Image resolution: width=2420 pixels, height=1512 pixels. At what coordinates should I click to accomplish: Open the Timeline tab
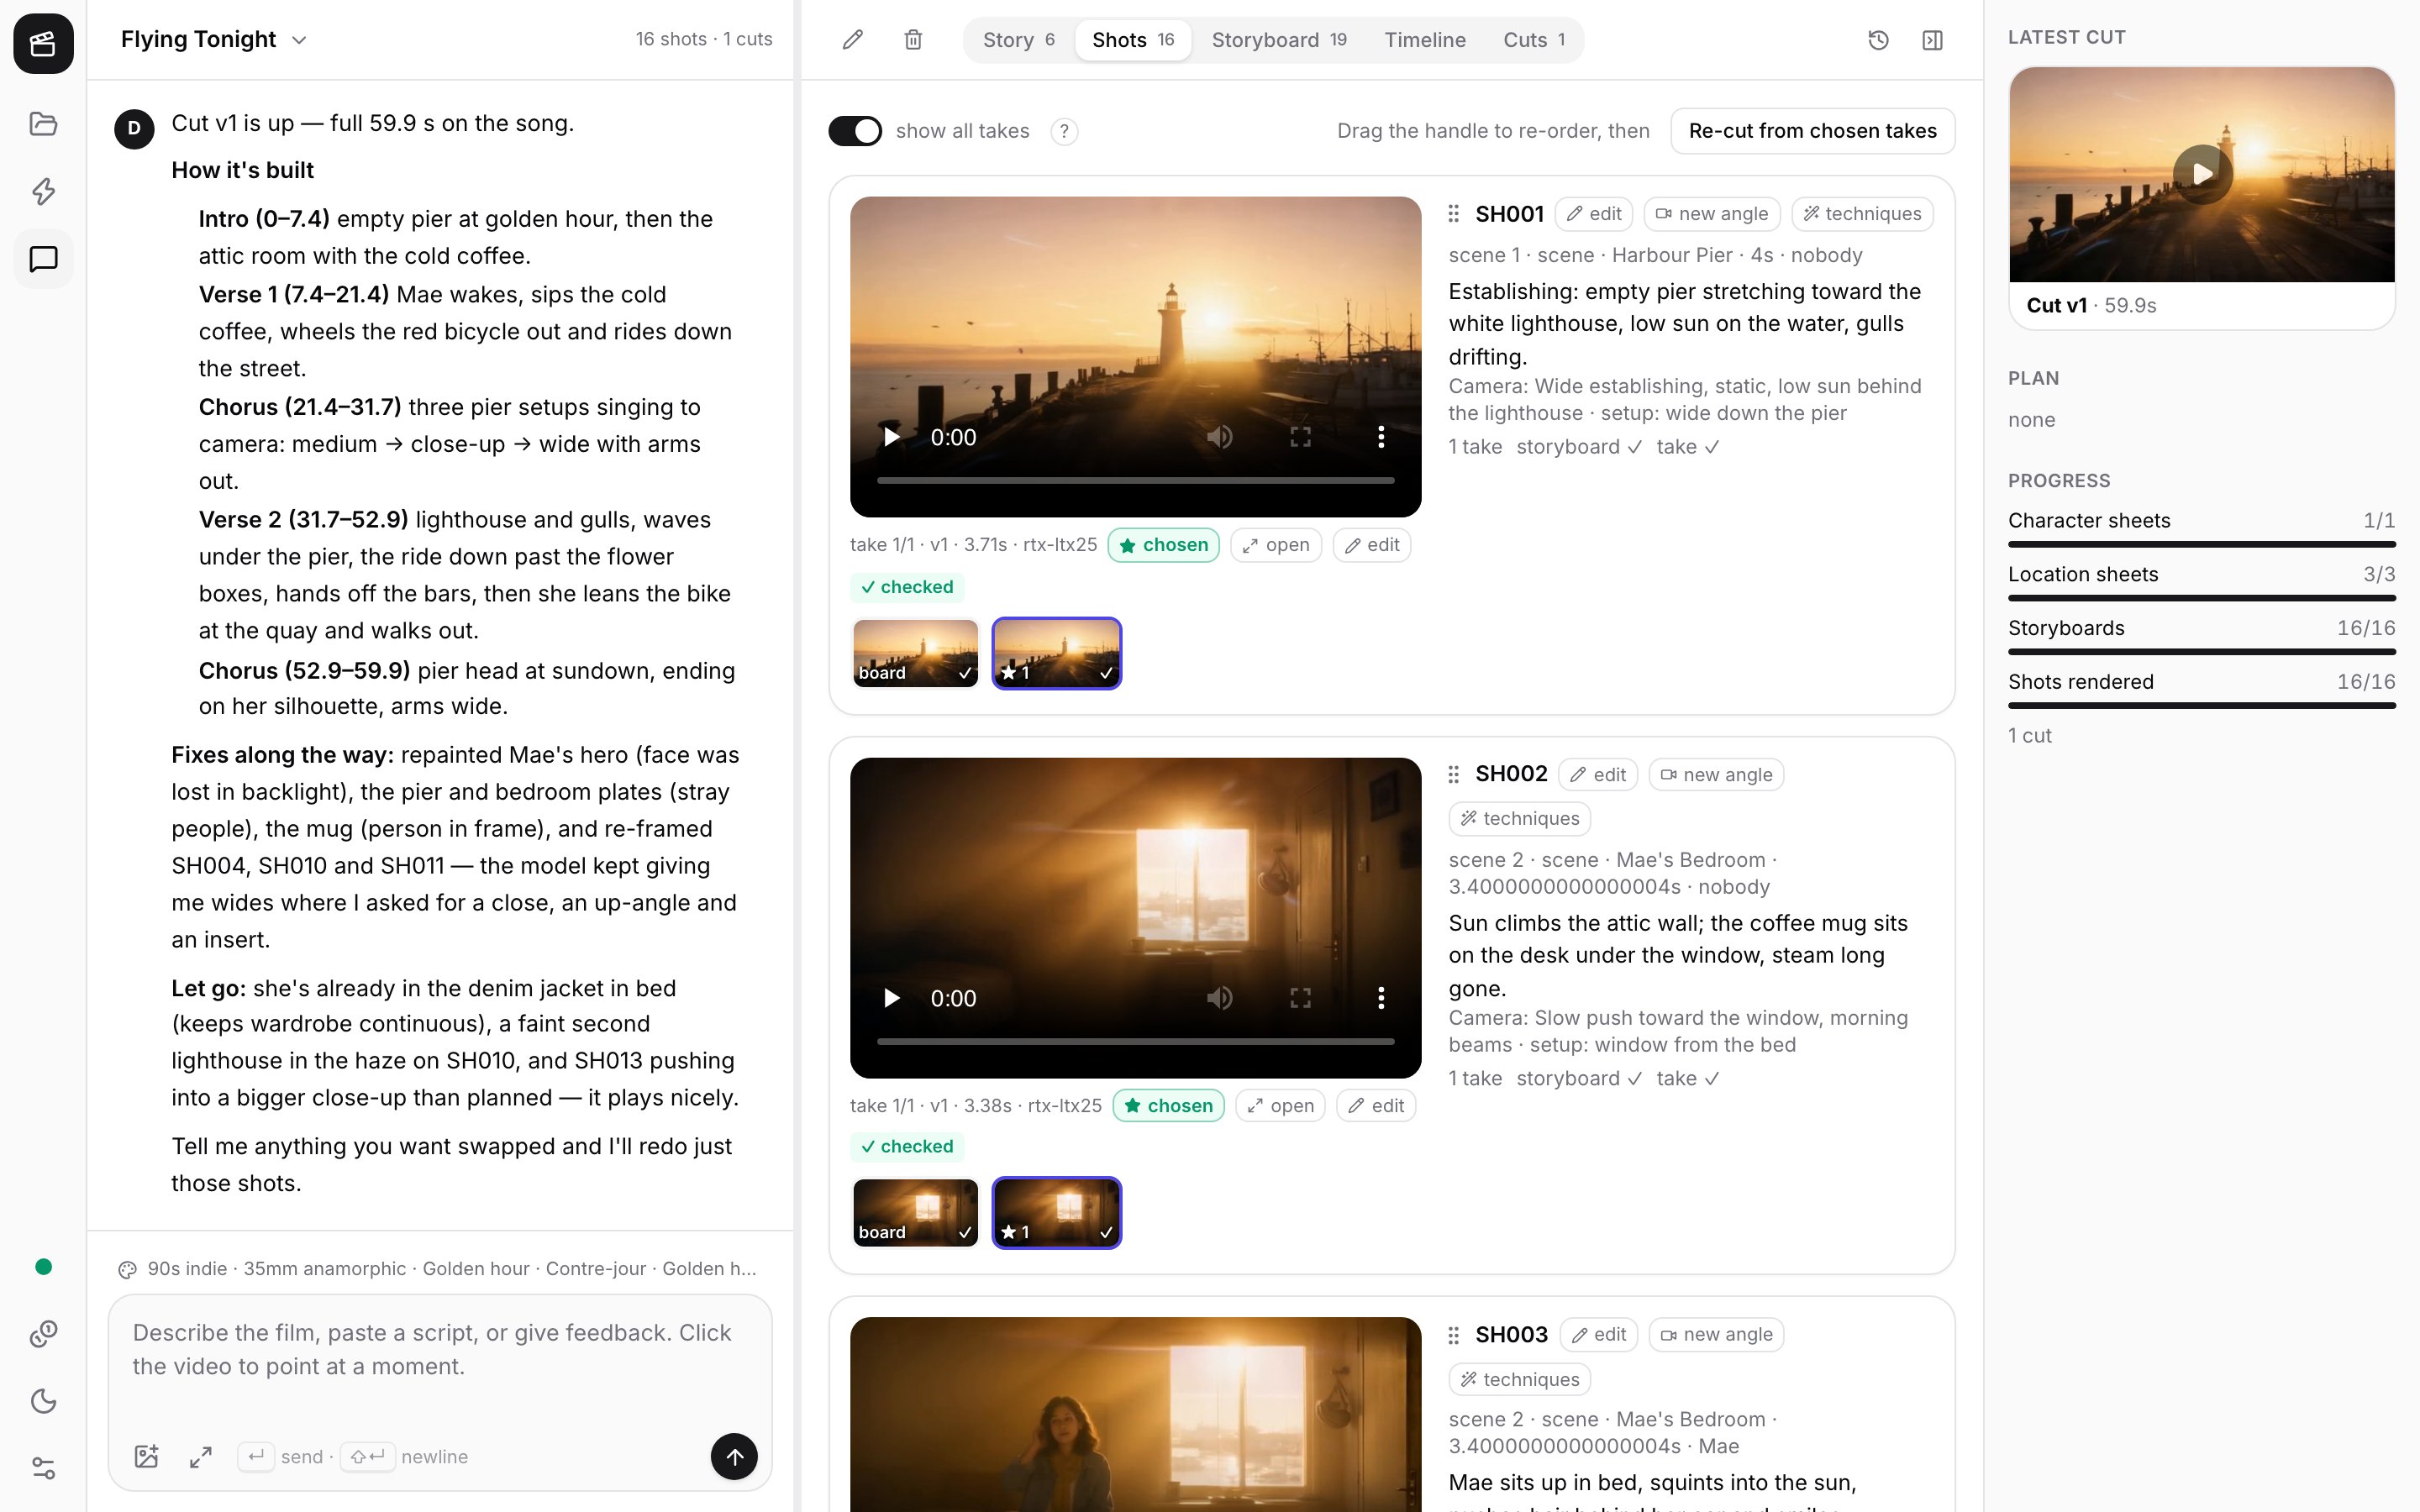pos(1425,40)
